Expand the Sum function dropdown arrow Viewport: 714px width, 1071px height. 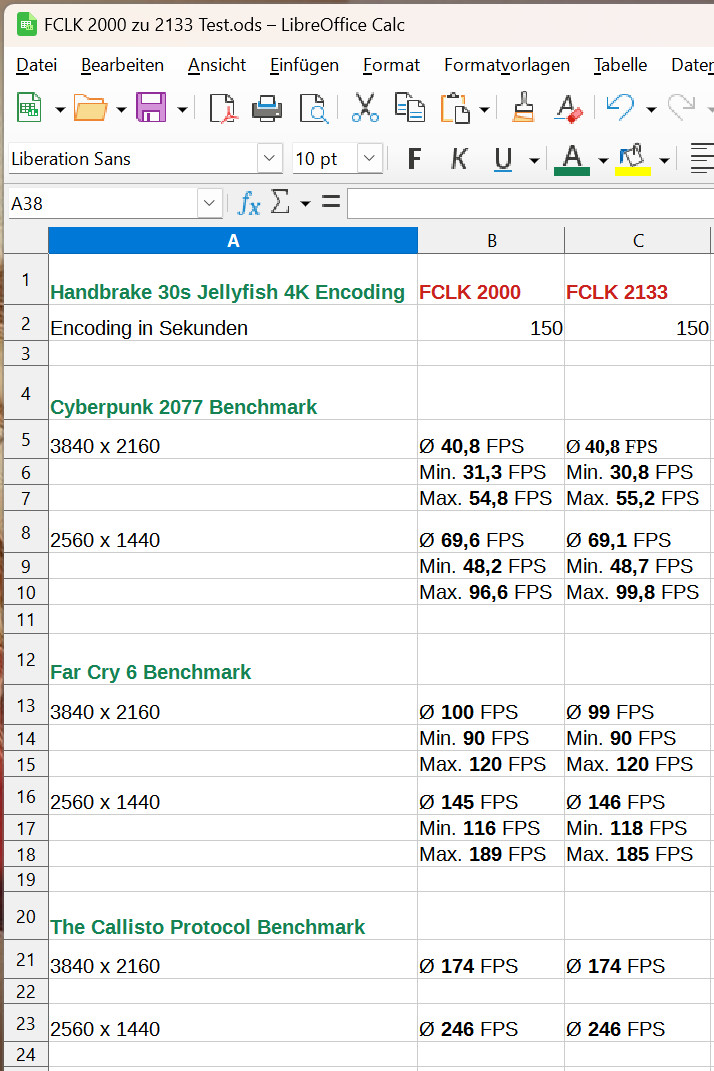tap(305, 204)
